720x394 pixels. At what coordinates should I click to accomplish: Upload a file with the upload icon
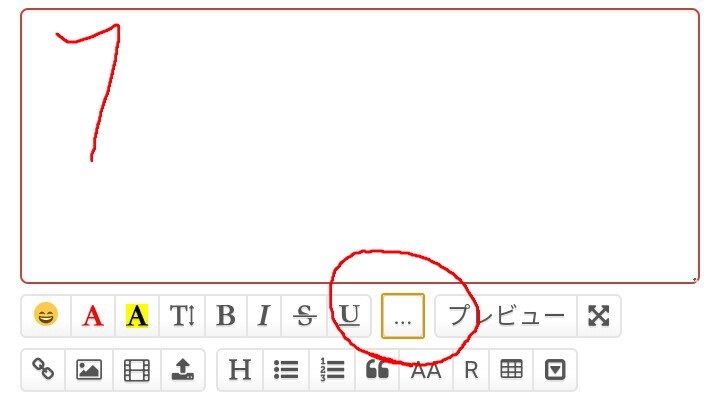(x=183, y=369)
